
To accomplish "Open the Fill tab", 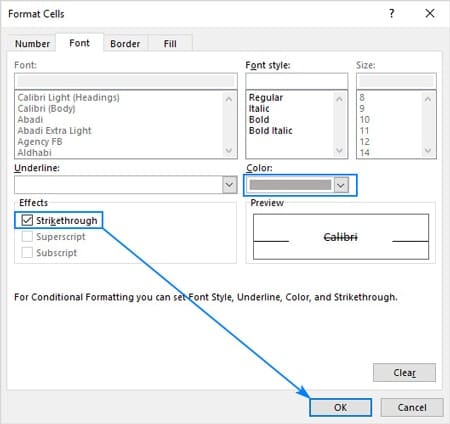I will pyautogui.click(x=170, y=44).
